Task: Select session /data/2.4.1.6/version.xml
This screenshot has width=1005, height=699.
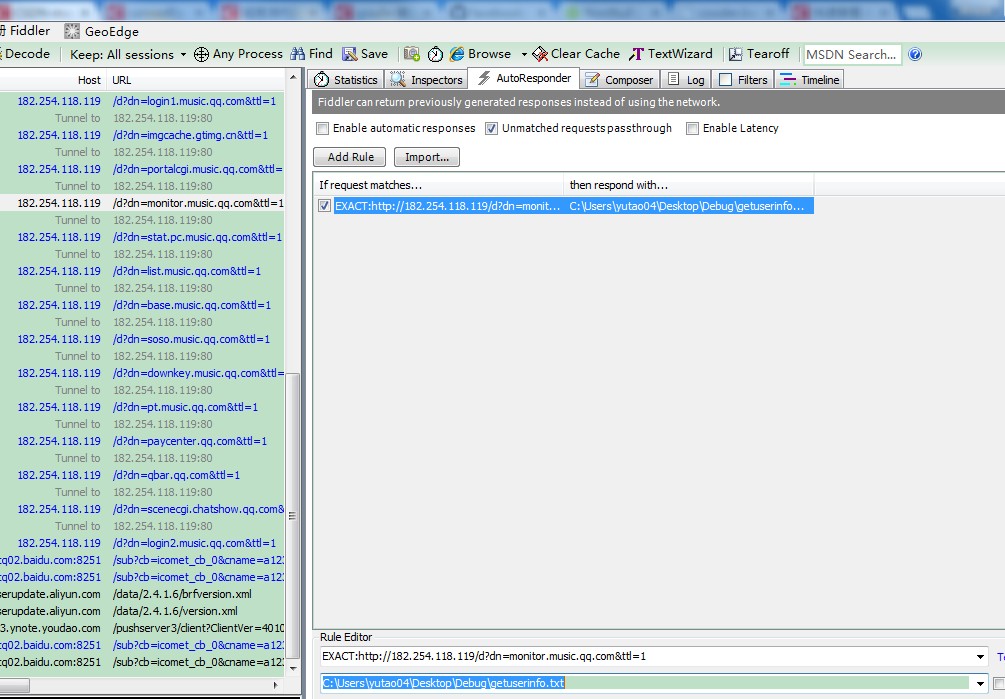Action: coord(142,611)
